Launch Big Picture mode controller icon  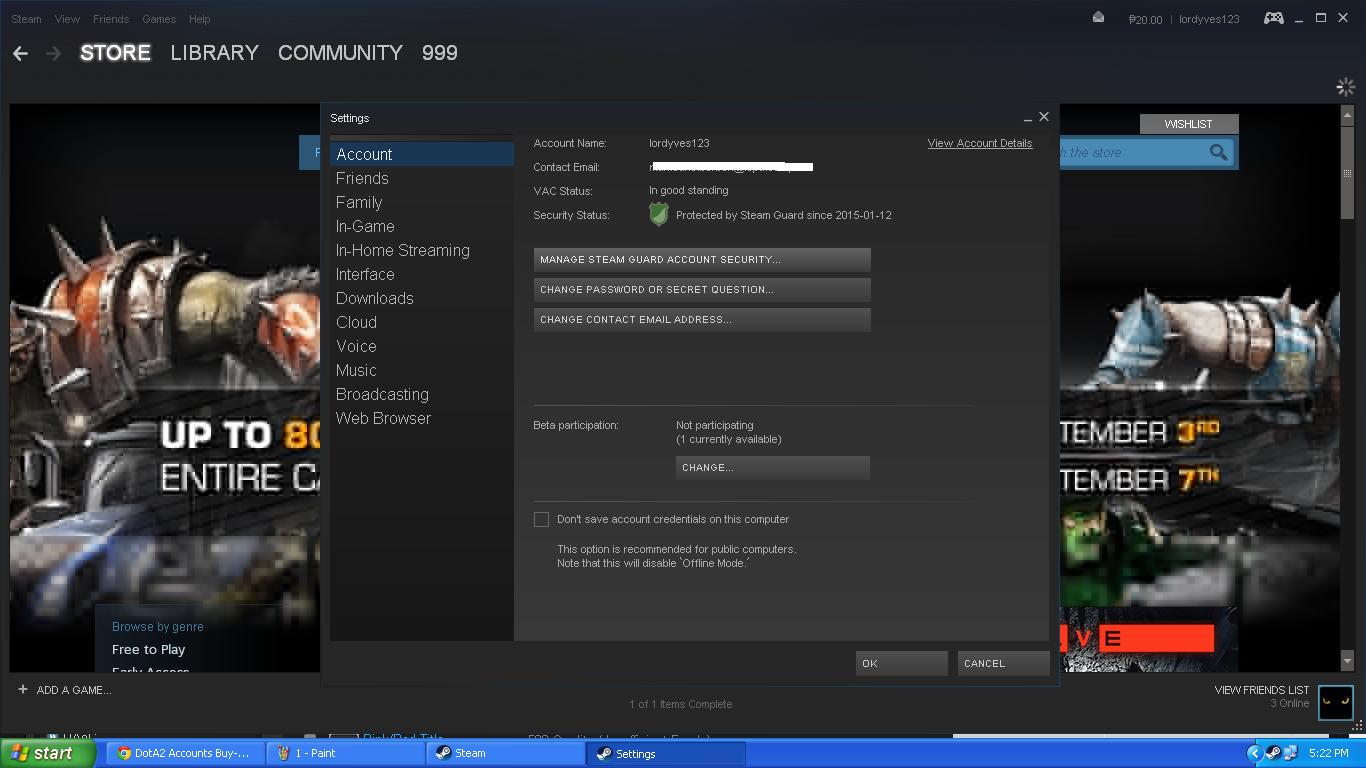pos(1273,18)
